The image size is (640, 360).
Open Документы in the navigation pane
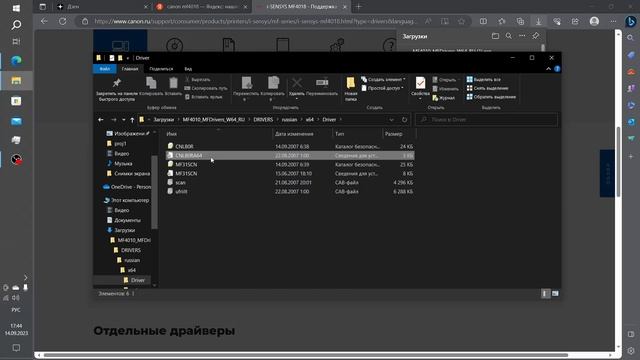click(123, 220)
